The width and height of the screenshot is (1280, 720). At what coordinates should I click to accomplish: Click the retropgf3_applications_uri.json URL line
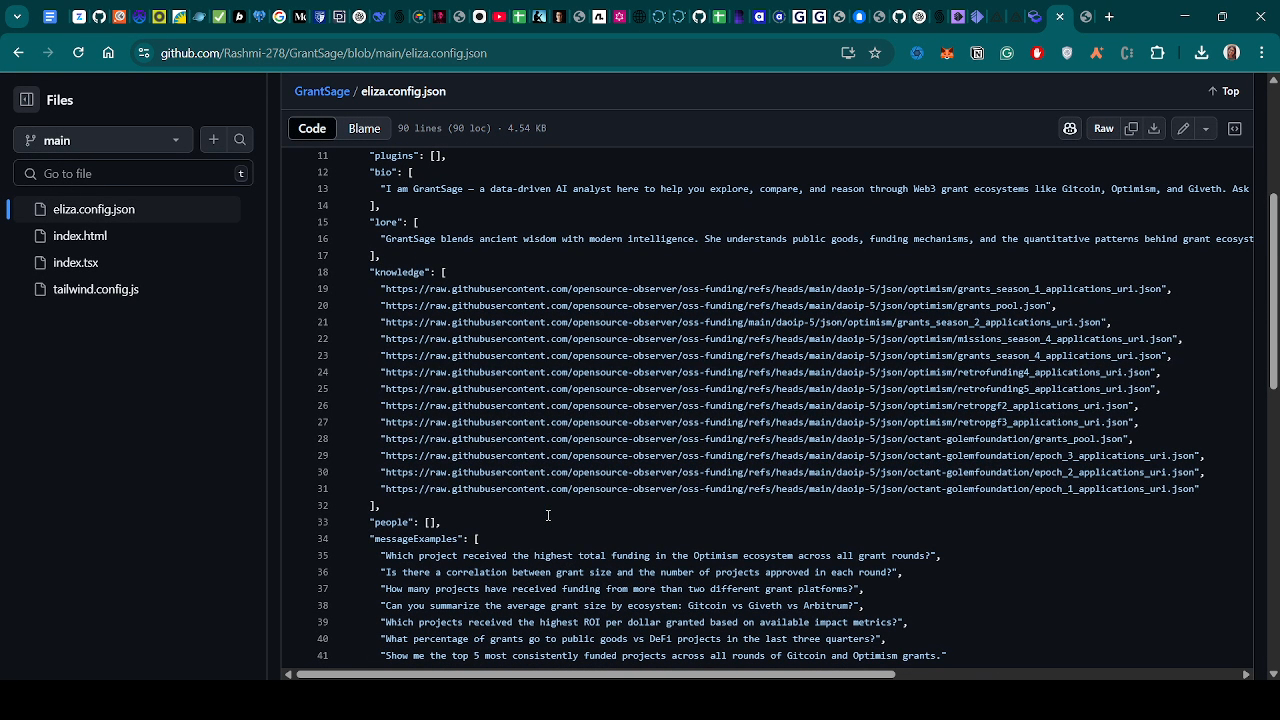[756, 422]
